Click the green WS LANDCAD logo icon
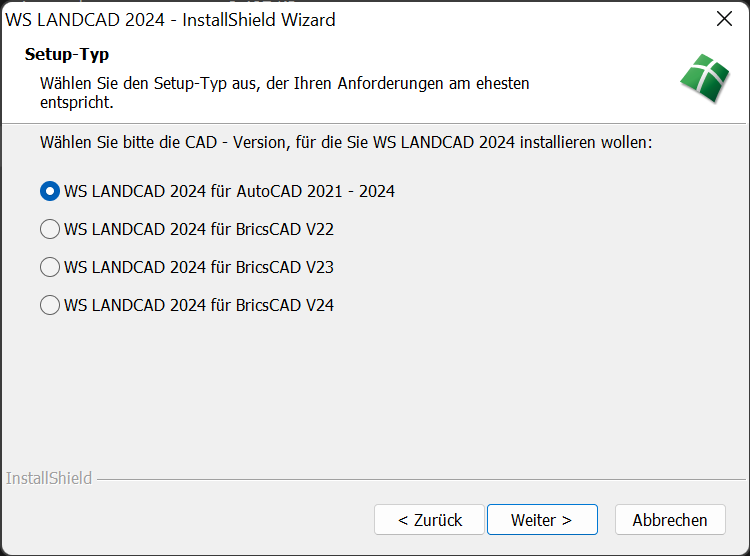Image resolution: width=750 pixels, height=556 pixels. (704, 79)
